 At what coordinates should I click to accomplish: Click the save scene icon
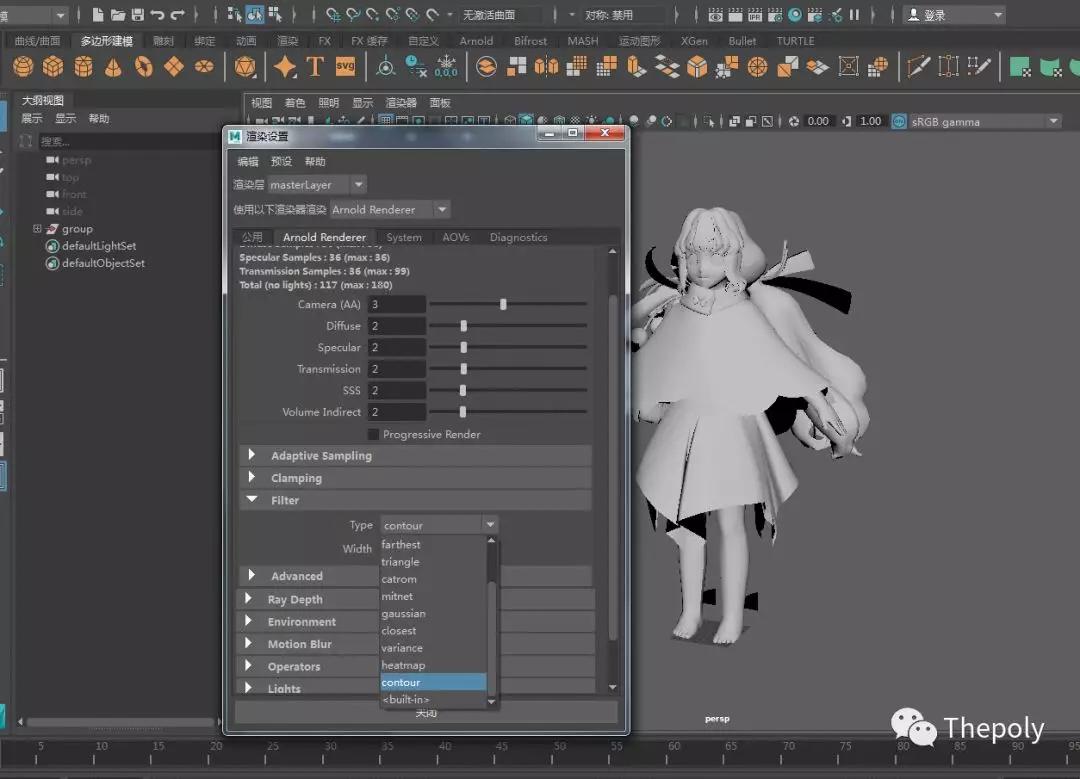pos(137,15)
